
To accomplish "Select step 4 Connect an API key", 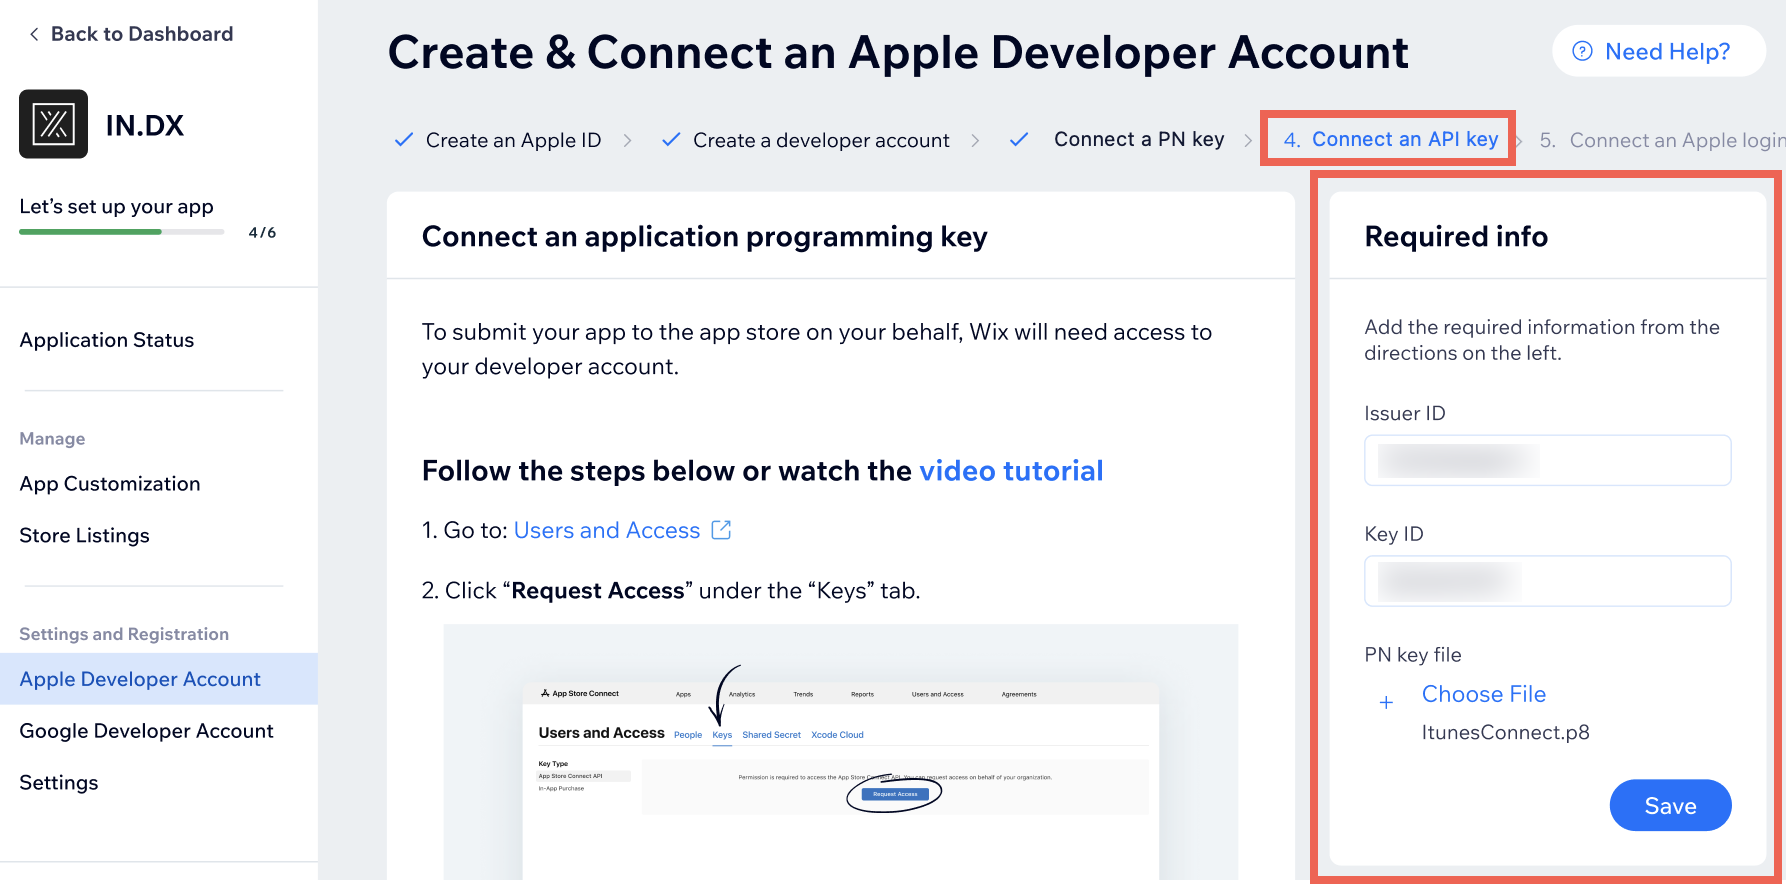I will pos(1390,139).
